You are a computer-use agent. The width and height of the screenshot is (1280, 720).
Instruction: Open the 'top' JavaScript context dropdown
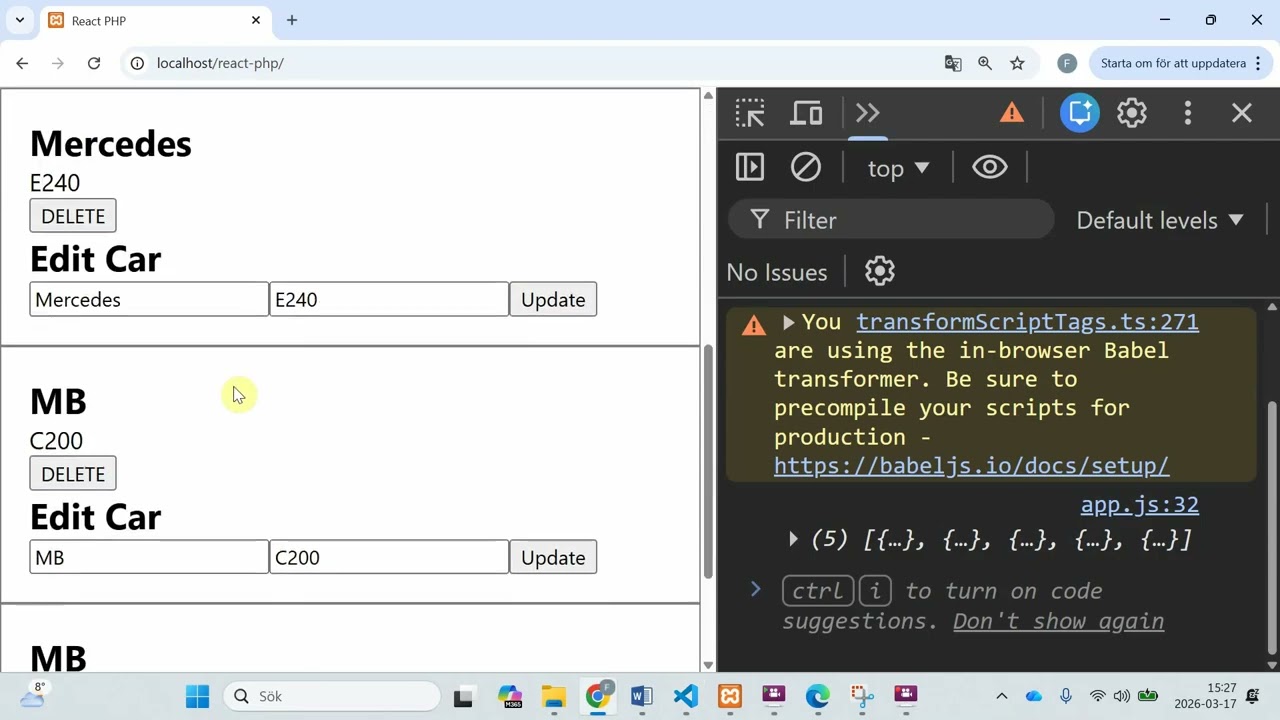click(898, 168)
